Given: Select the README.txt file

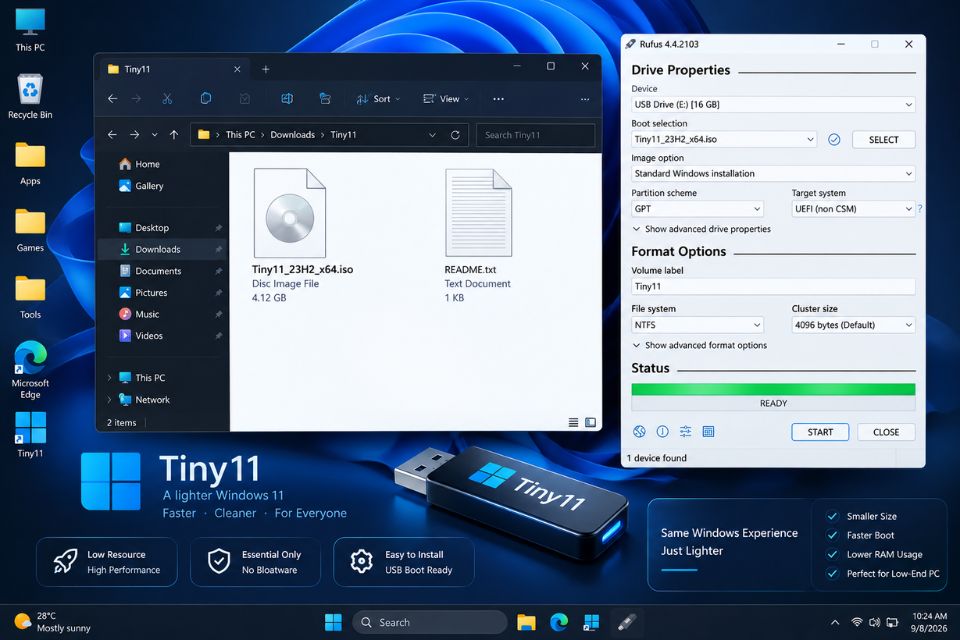Looking at the screenshot, I should (x=478, y=235).
